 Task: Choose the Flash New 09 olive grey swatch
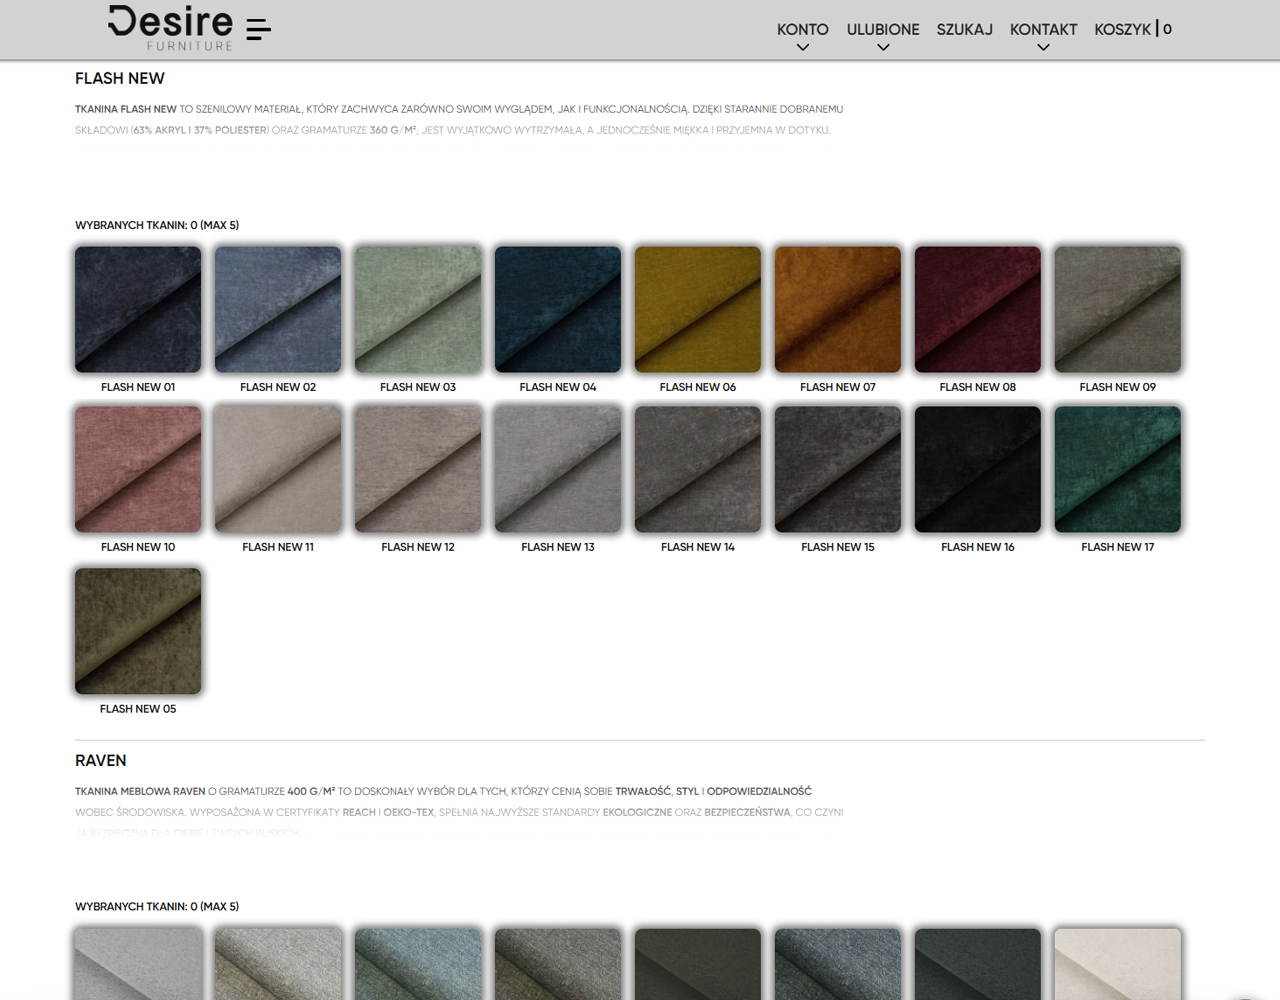pos(1118,310)
